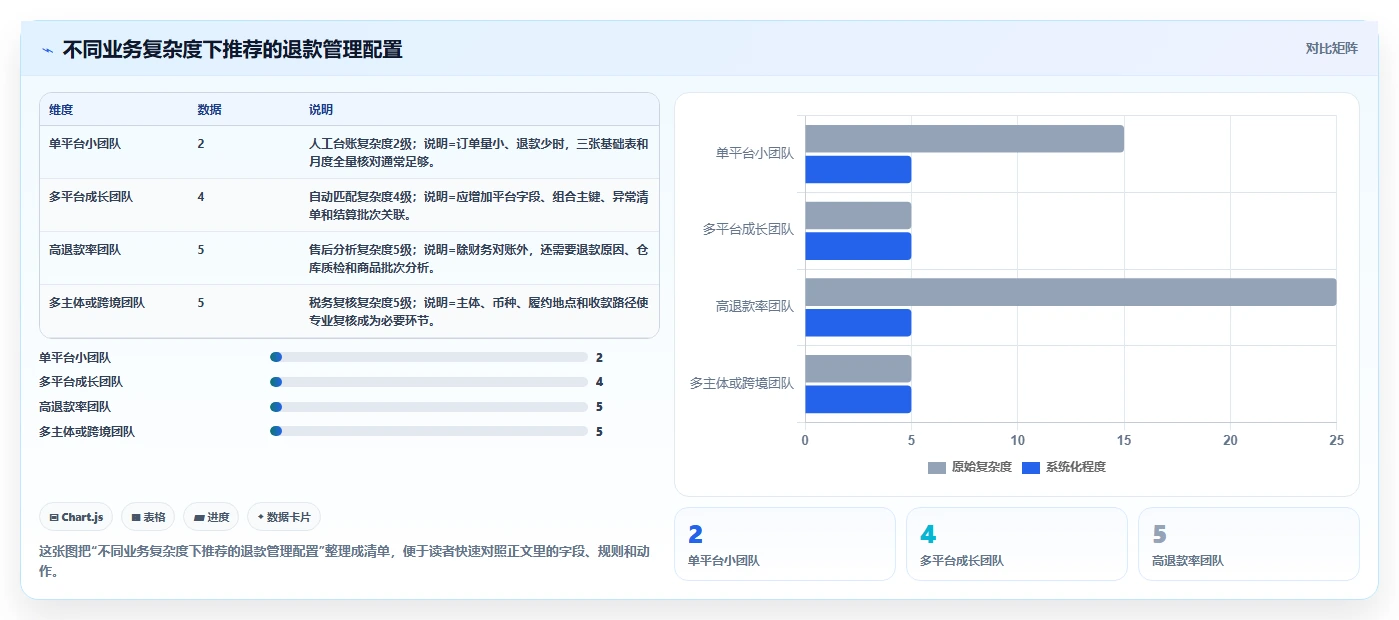Click gray bar for 单平台小团队 in chart

[x=964, y=139]
